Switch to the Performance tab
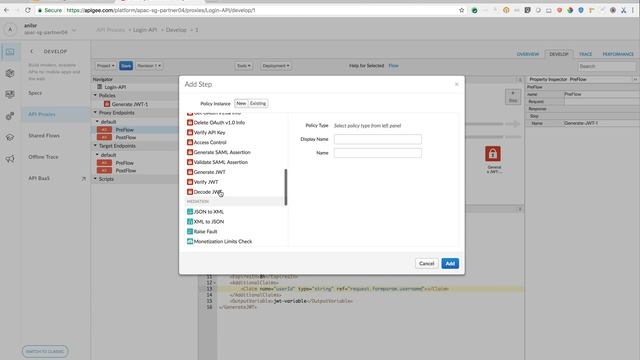640x360 pixels. click(618, 54)
